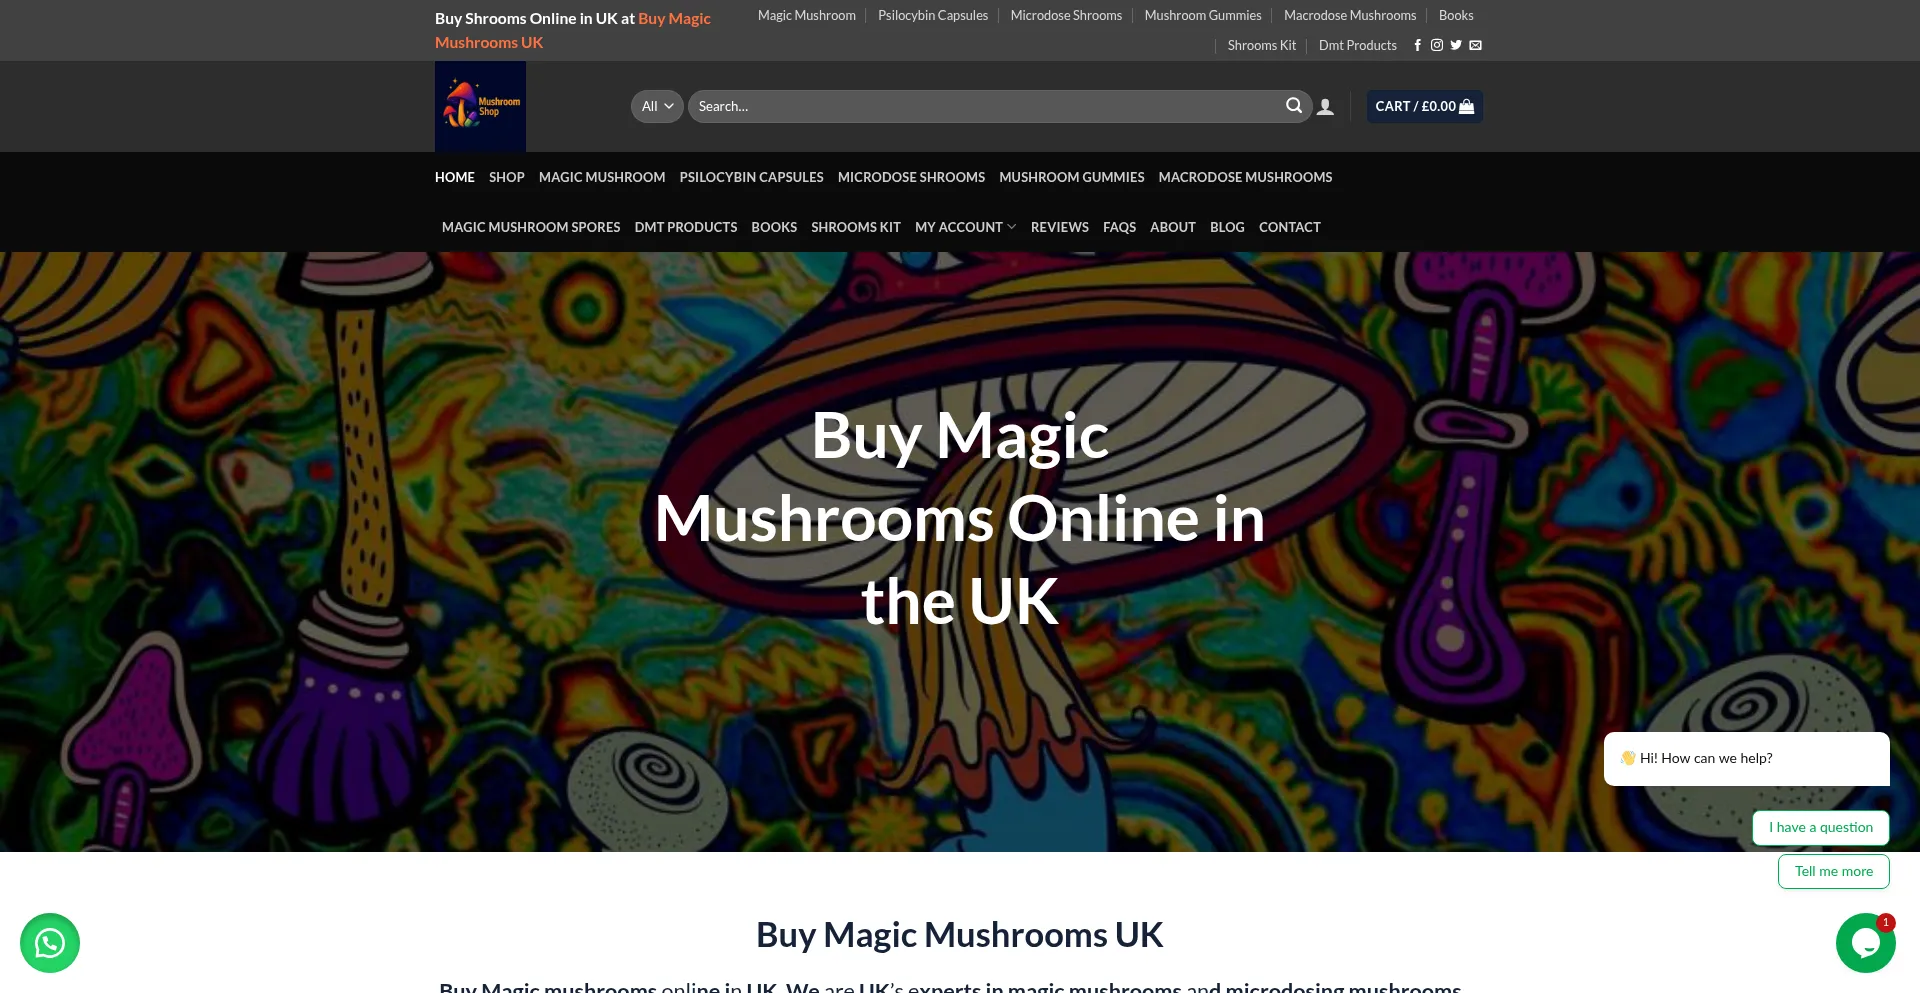Open the WhatsApp chat button
This screenshot has height=993, width=1920.
click(50, 943)
